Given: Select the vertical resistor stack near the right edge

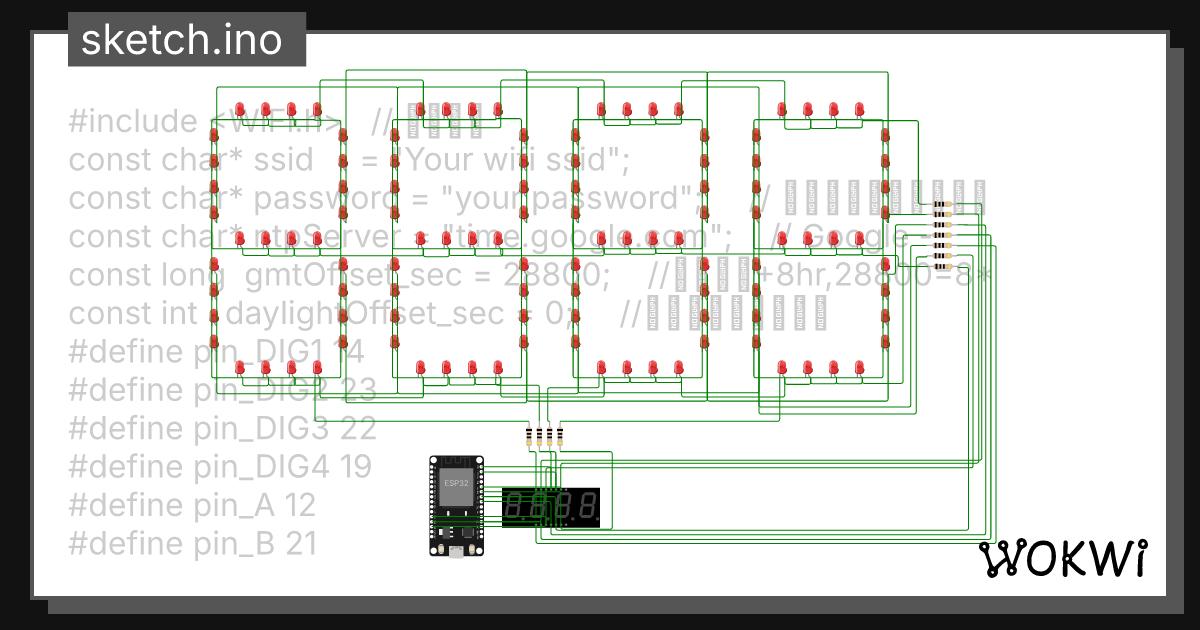Looking at the screenshot, I should pos(941,236).
